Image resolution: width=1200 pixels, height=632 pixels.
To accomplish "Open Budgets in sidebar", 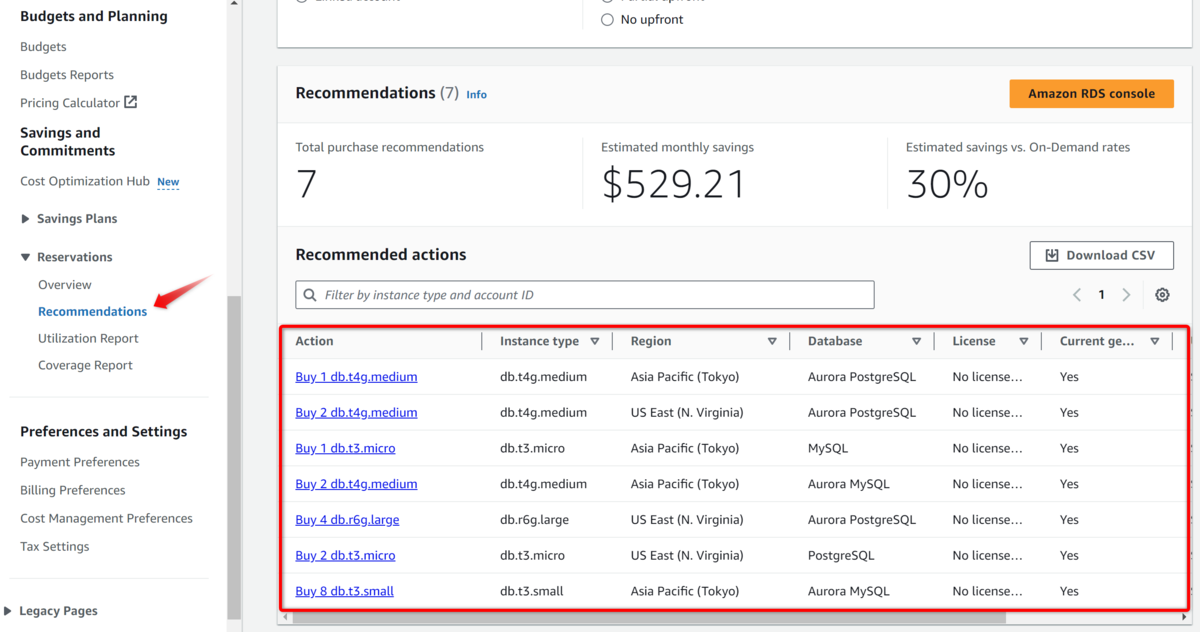I will coord(43,47).
